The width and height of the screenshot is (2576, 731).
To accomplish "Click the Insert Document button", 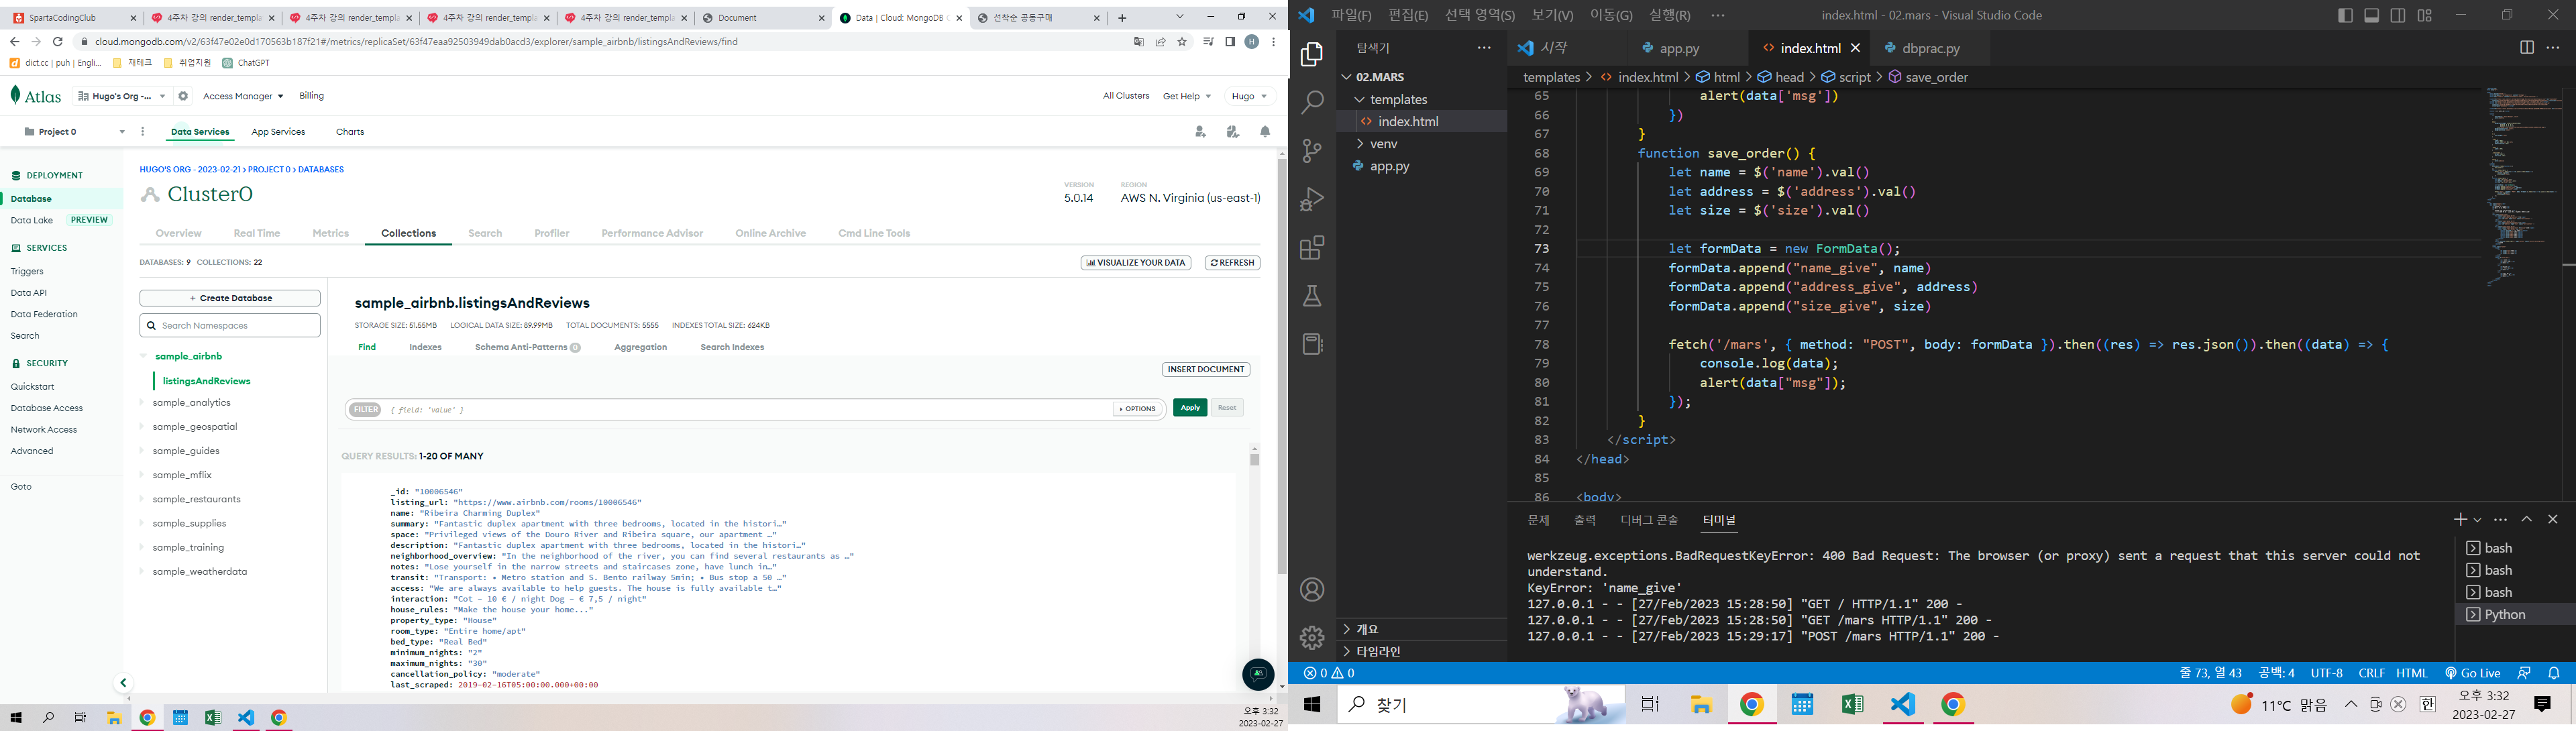I will tap(1206, 369).
